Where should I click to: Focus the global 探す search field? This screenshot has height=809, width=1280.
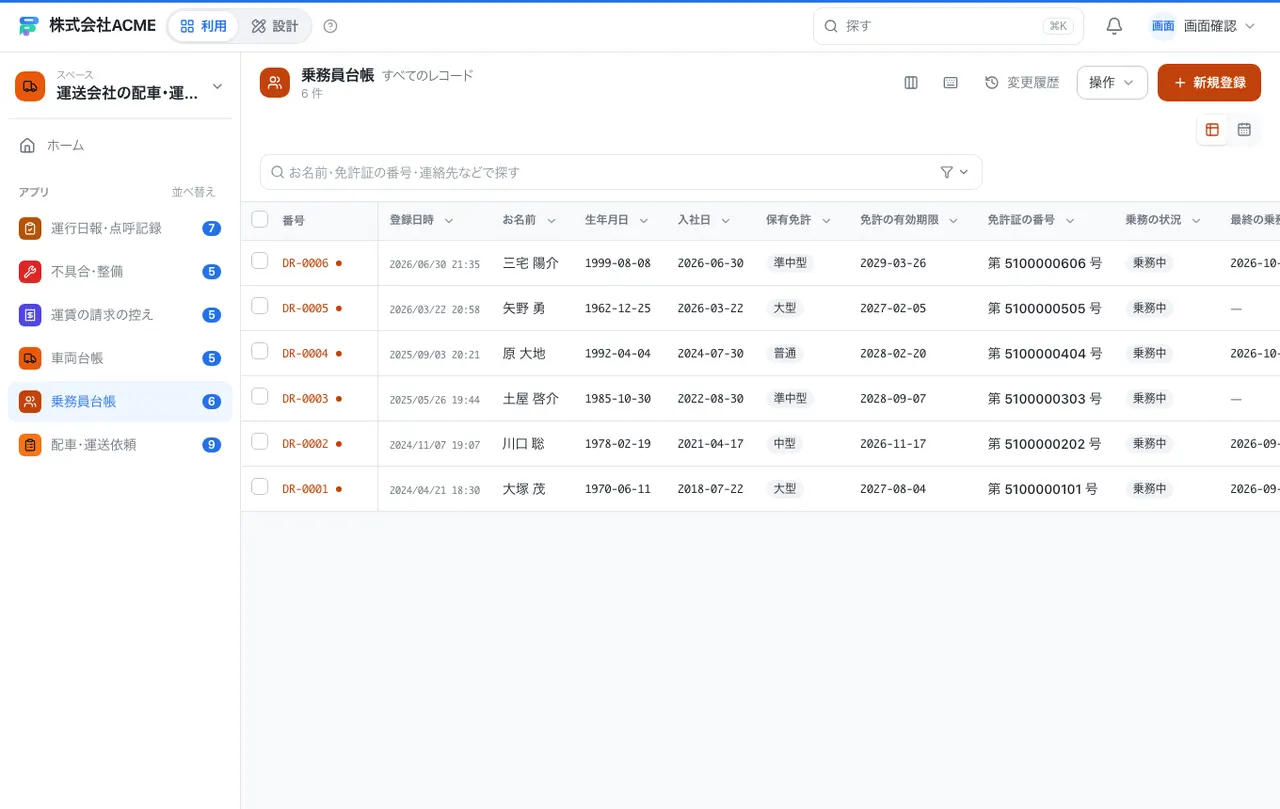point(948,26)
